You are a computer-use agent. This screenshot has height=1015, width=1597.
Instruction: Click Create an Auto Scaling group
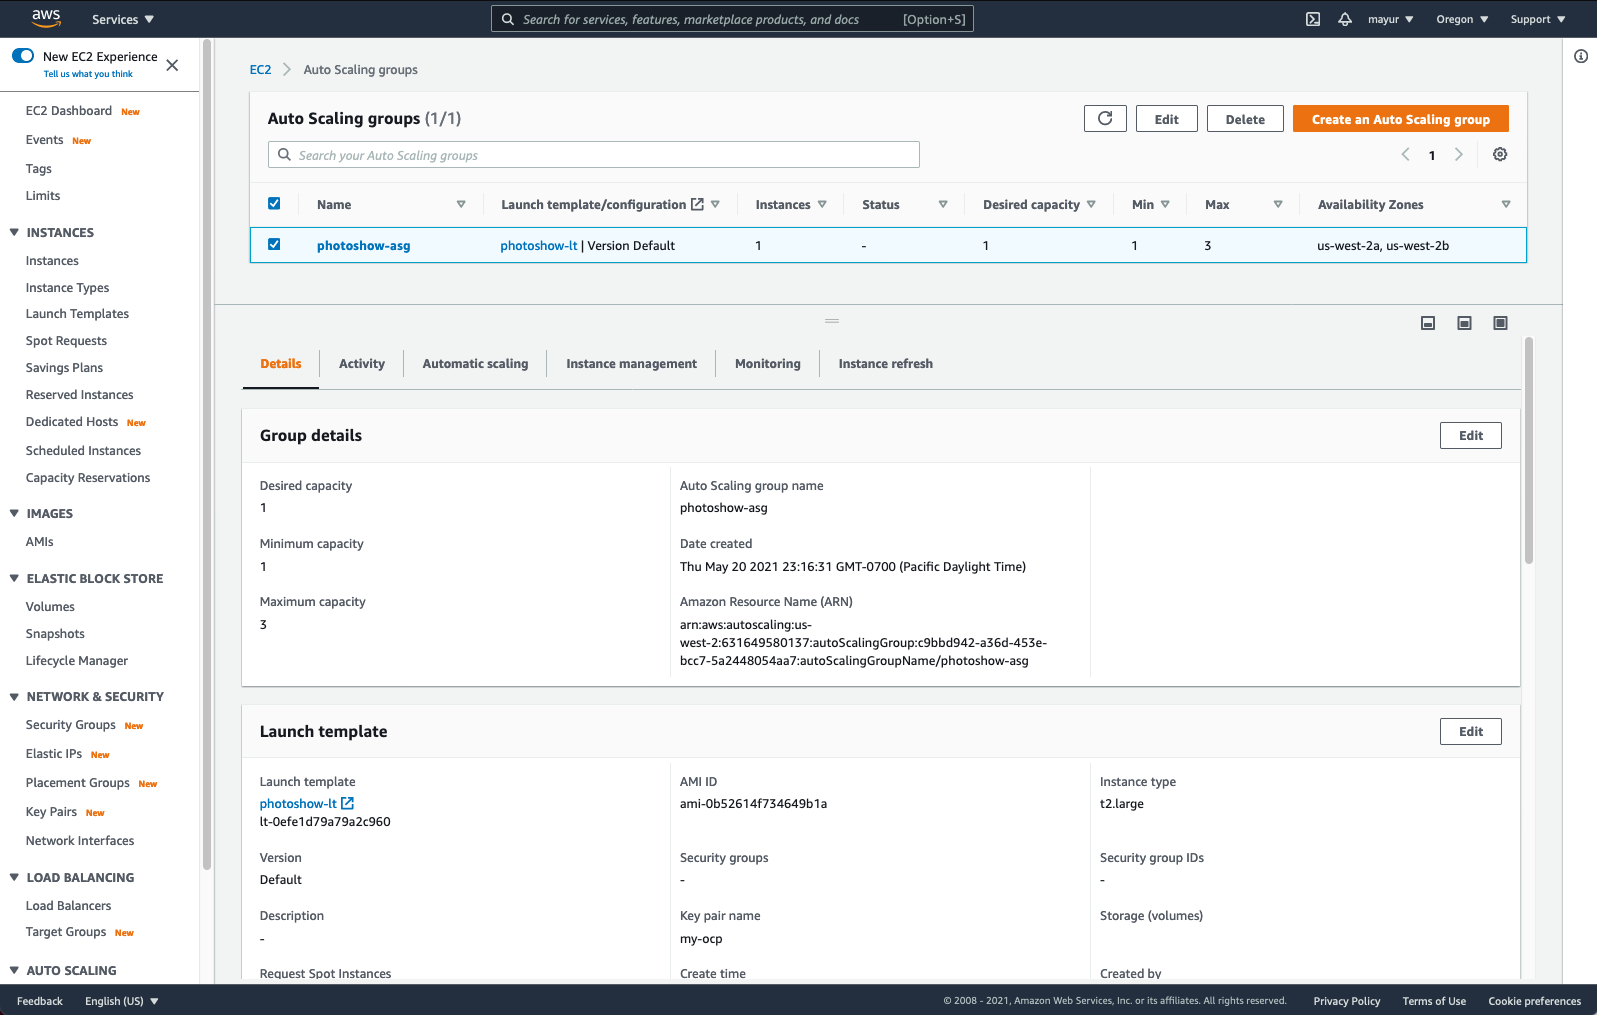point(1400,119)
